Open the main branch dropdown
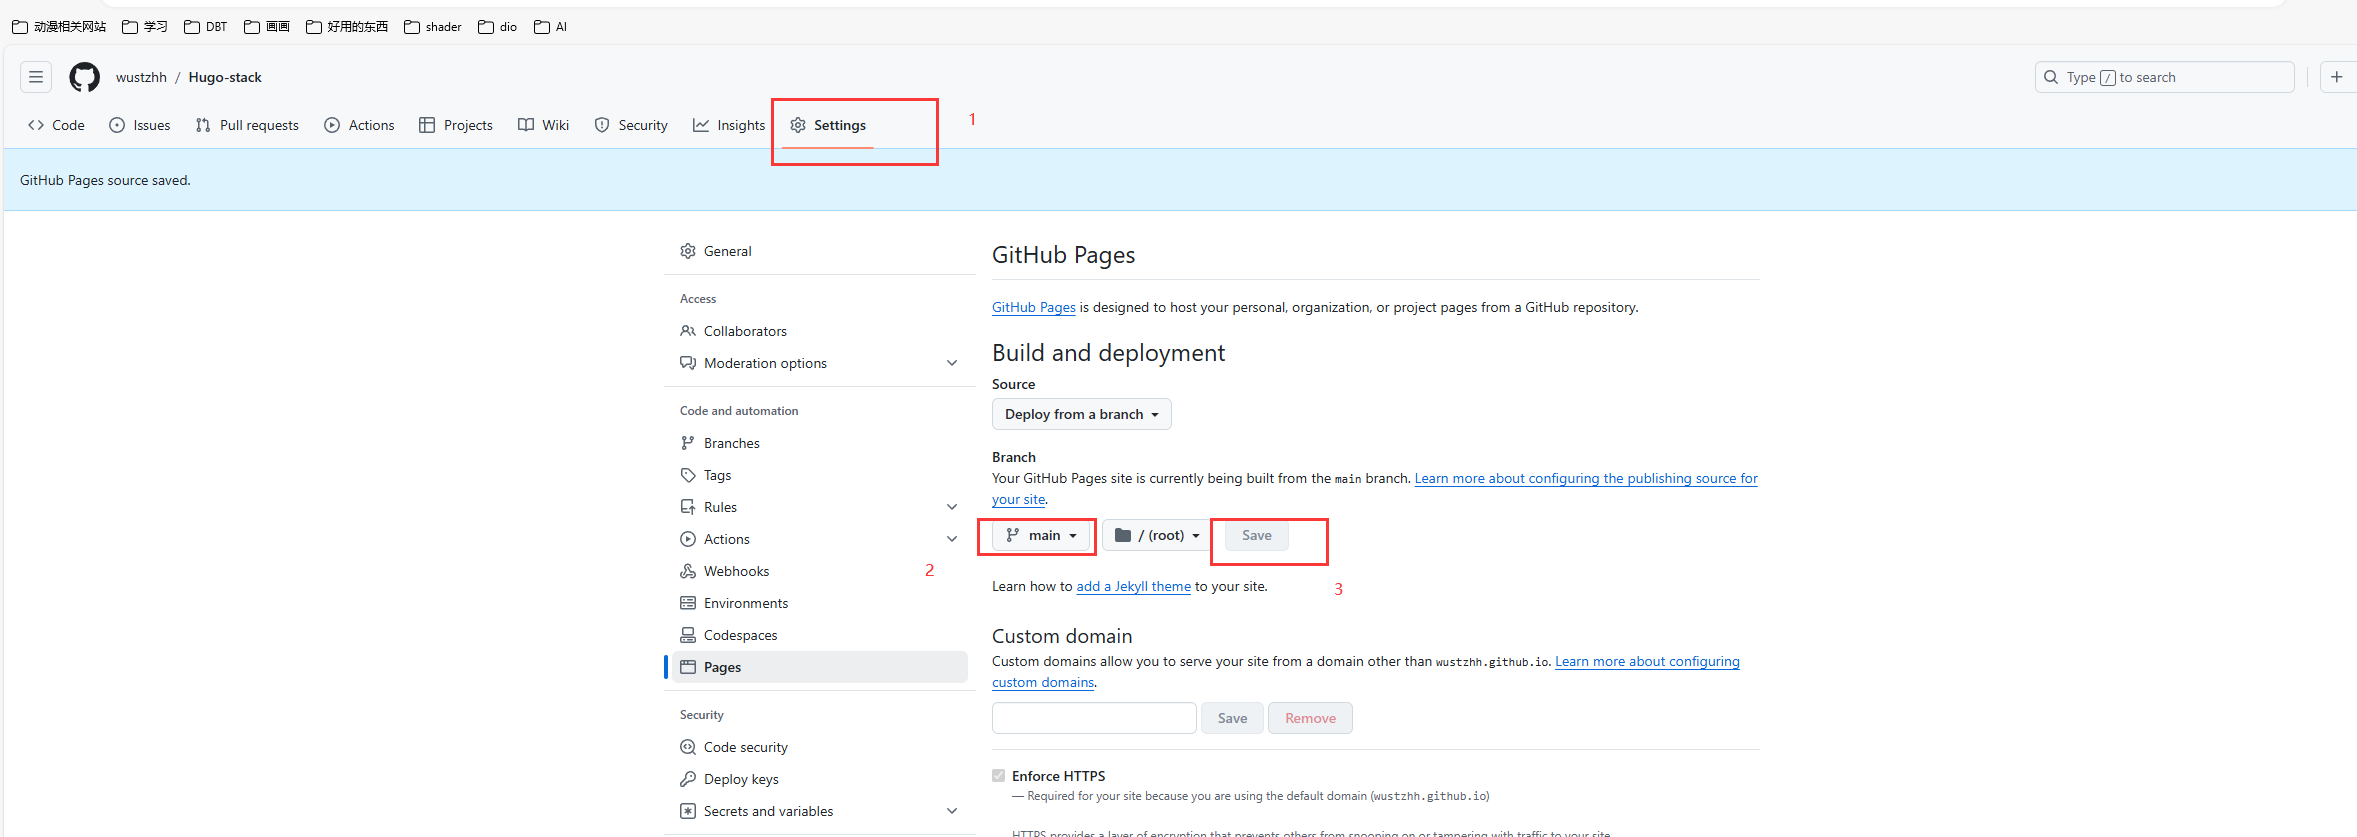The width and height of the screenshot is (2357, 837). pyautogui.click(x=1041, y=535)
